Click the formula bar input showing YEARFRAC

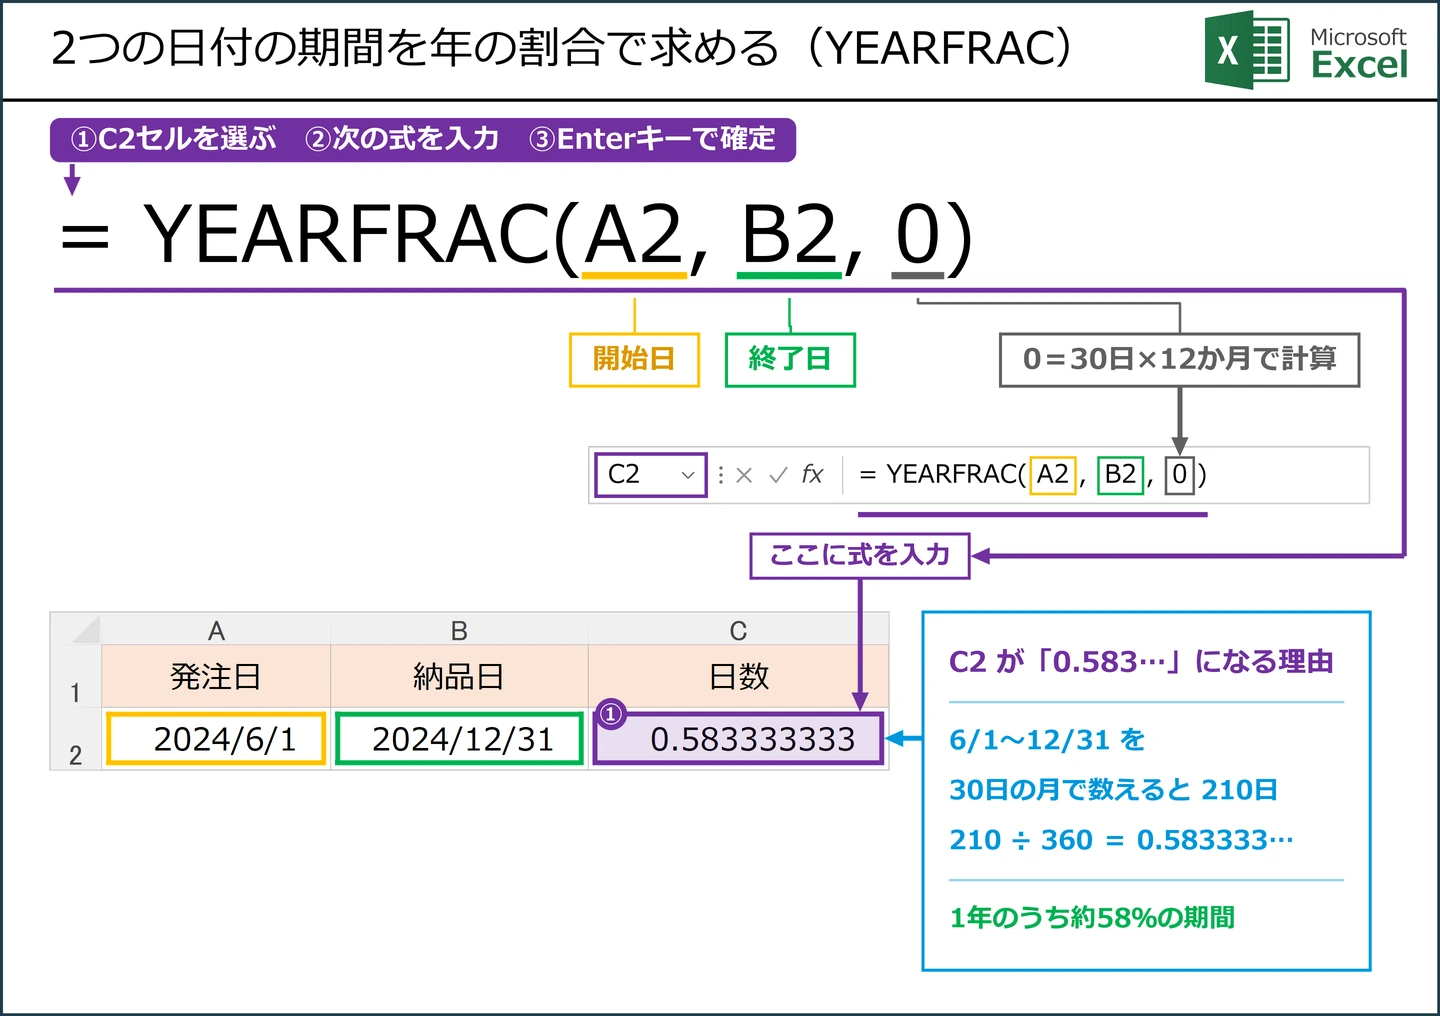(x=1107, y=475)
